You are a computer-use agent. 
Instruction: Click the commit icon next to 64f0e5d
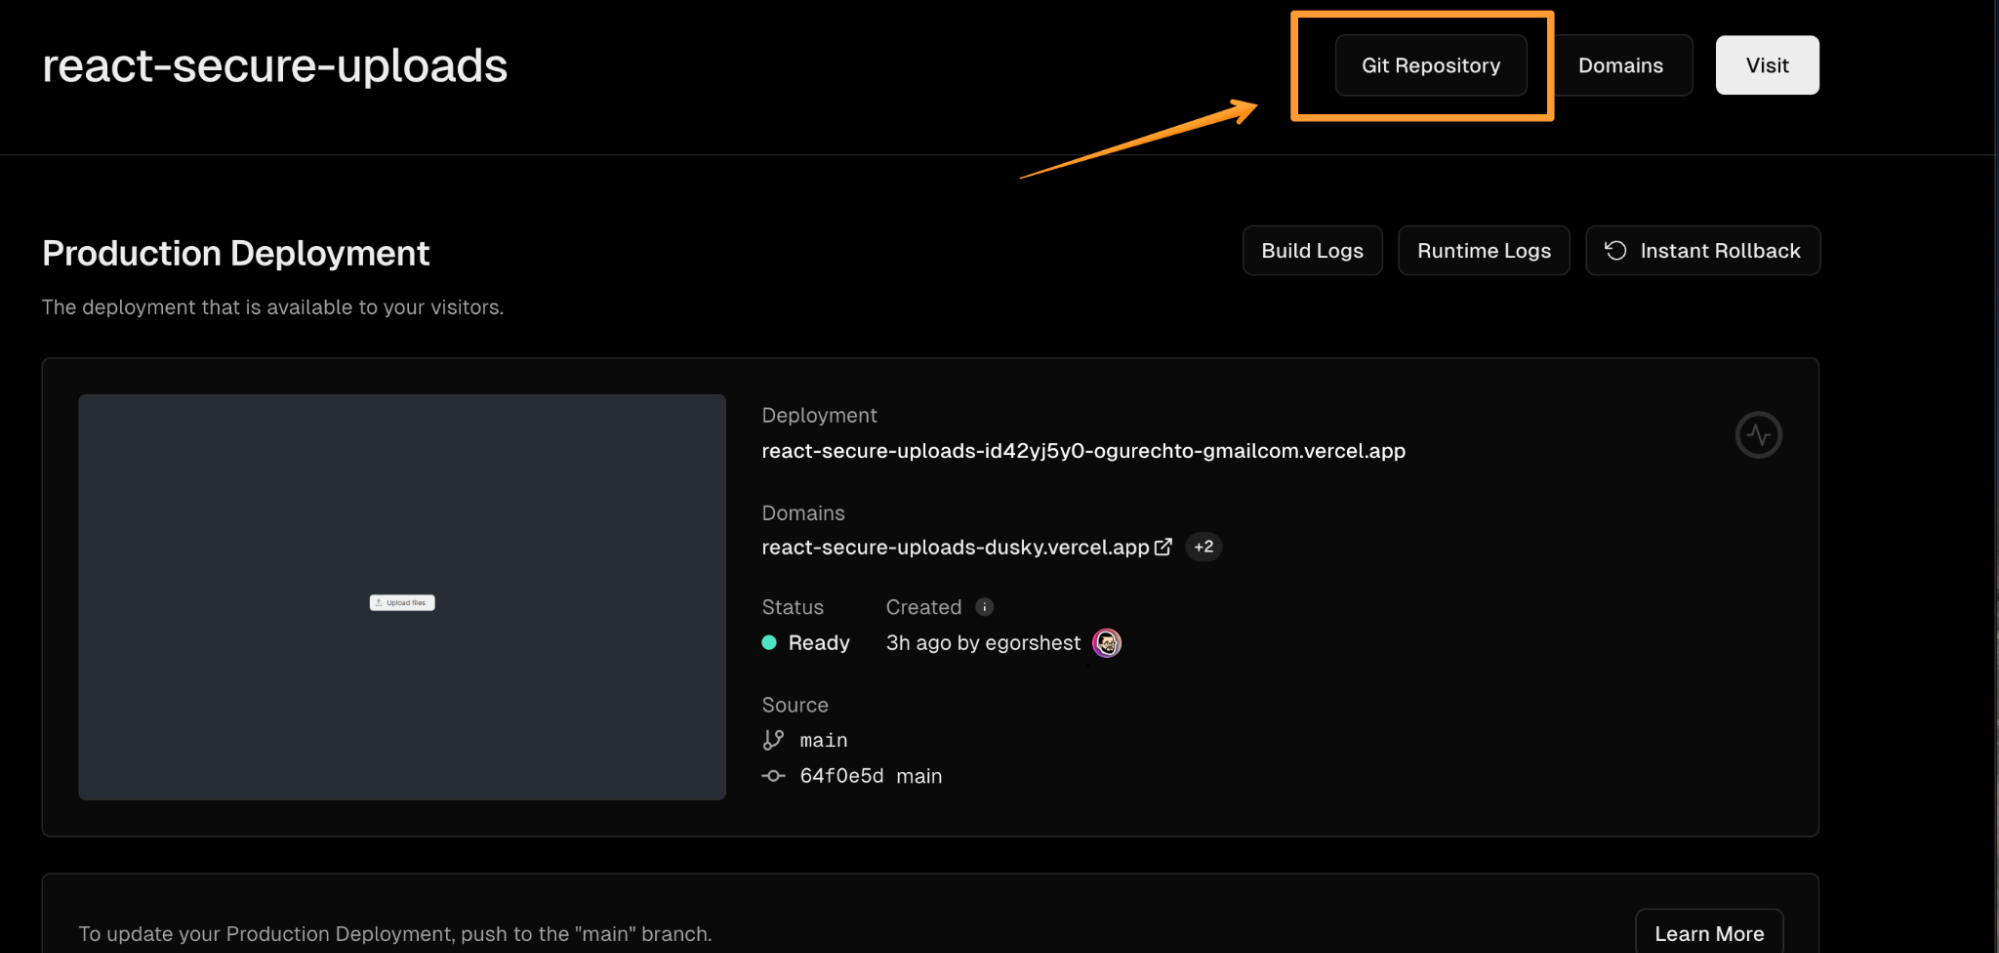coord(772,775)
